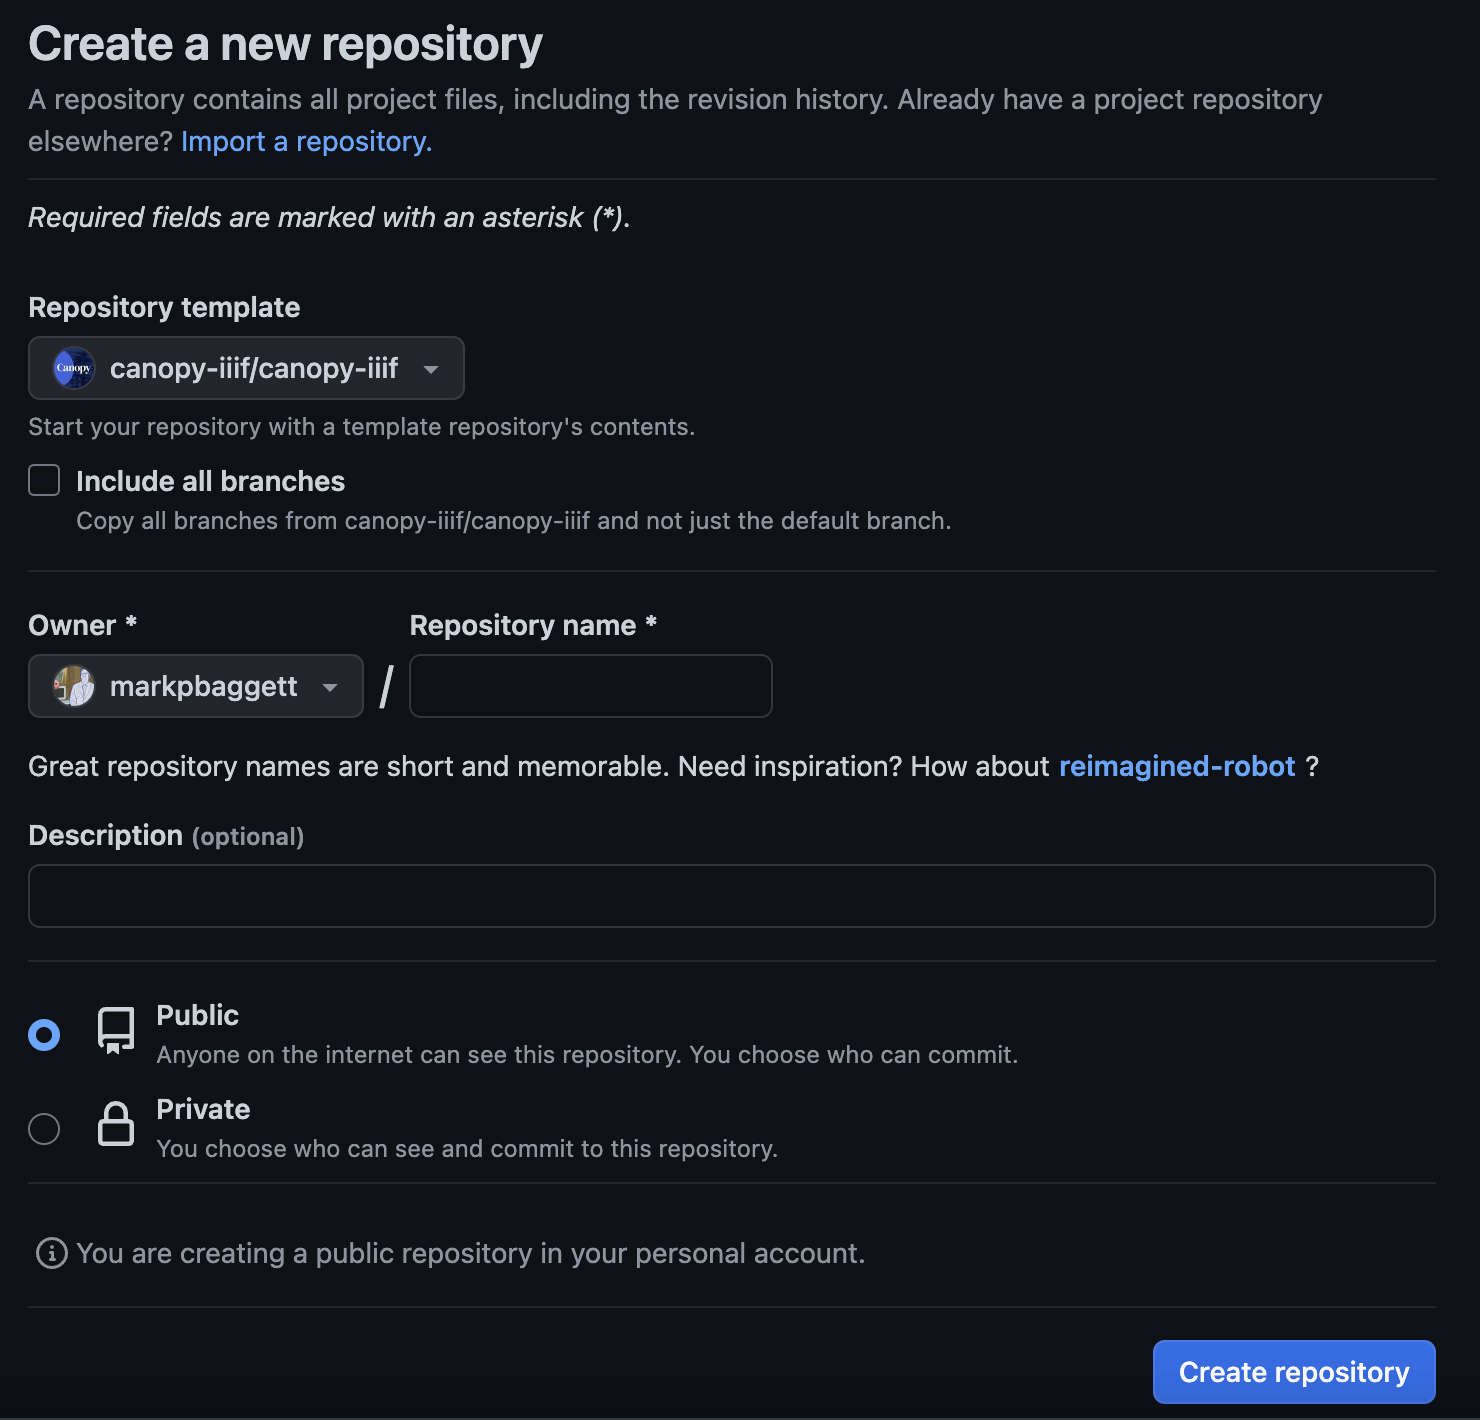Select the Public radio button
Viewport: 1480px width, 1420px height.
click(44, 1034)
